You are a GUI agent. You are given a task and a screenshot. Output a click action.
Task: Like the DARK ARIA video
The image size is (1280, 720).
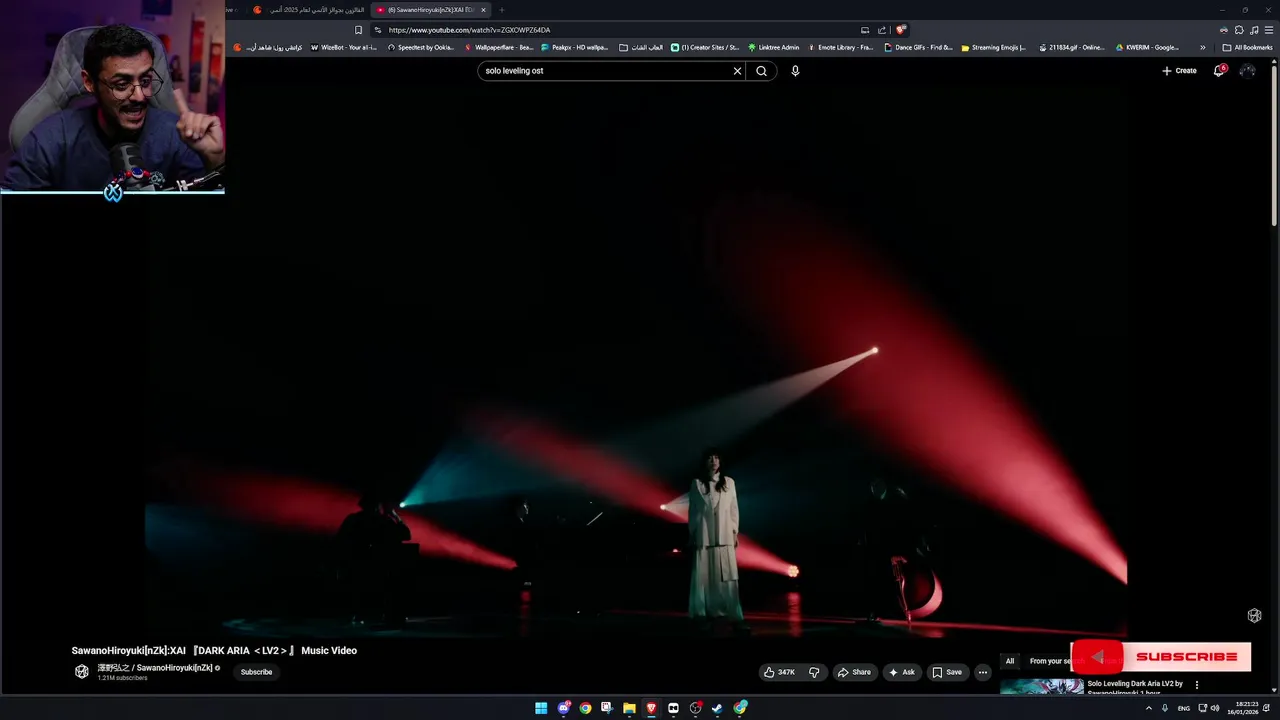click(779, 672)
